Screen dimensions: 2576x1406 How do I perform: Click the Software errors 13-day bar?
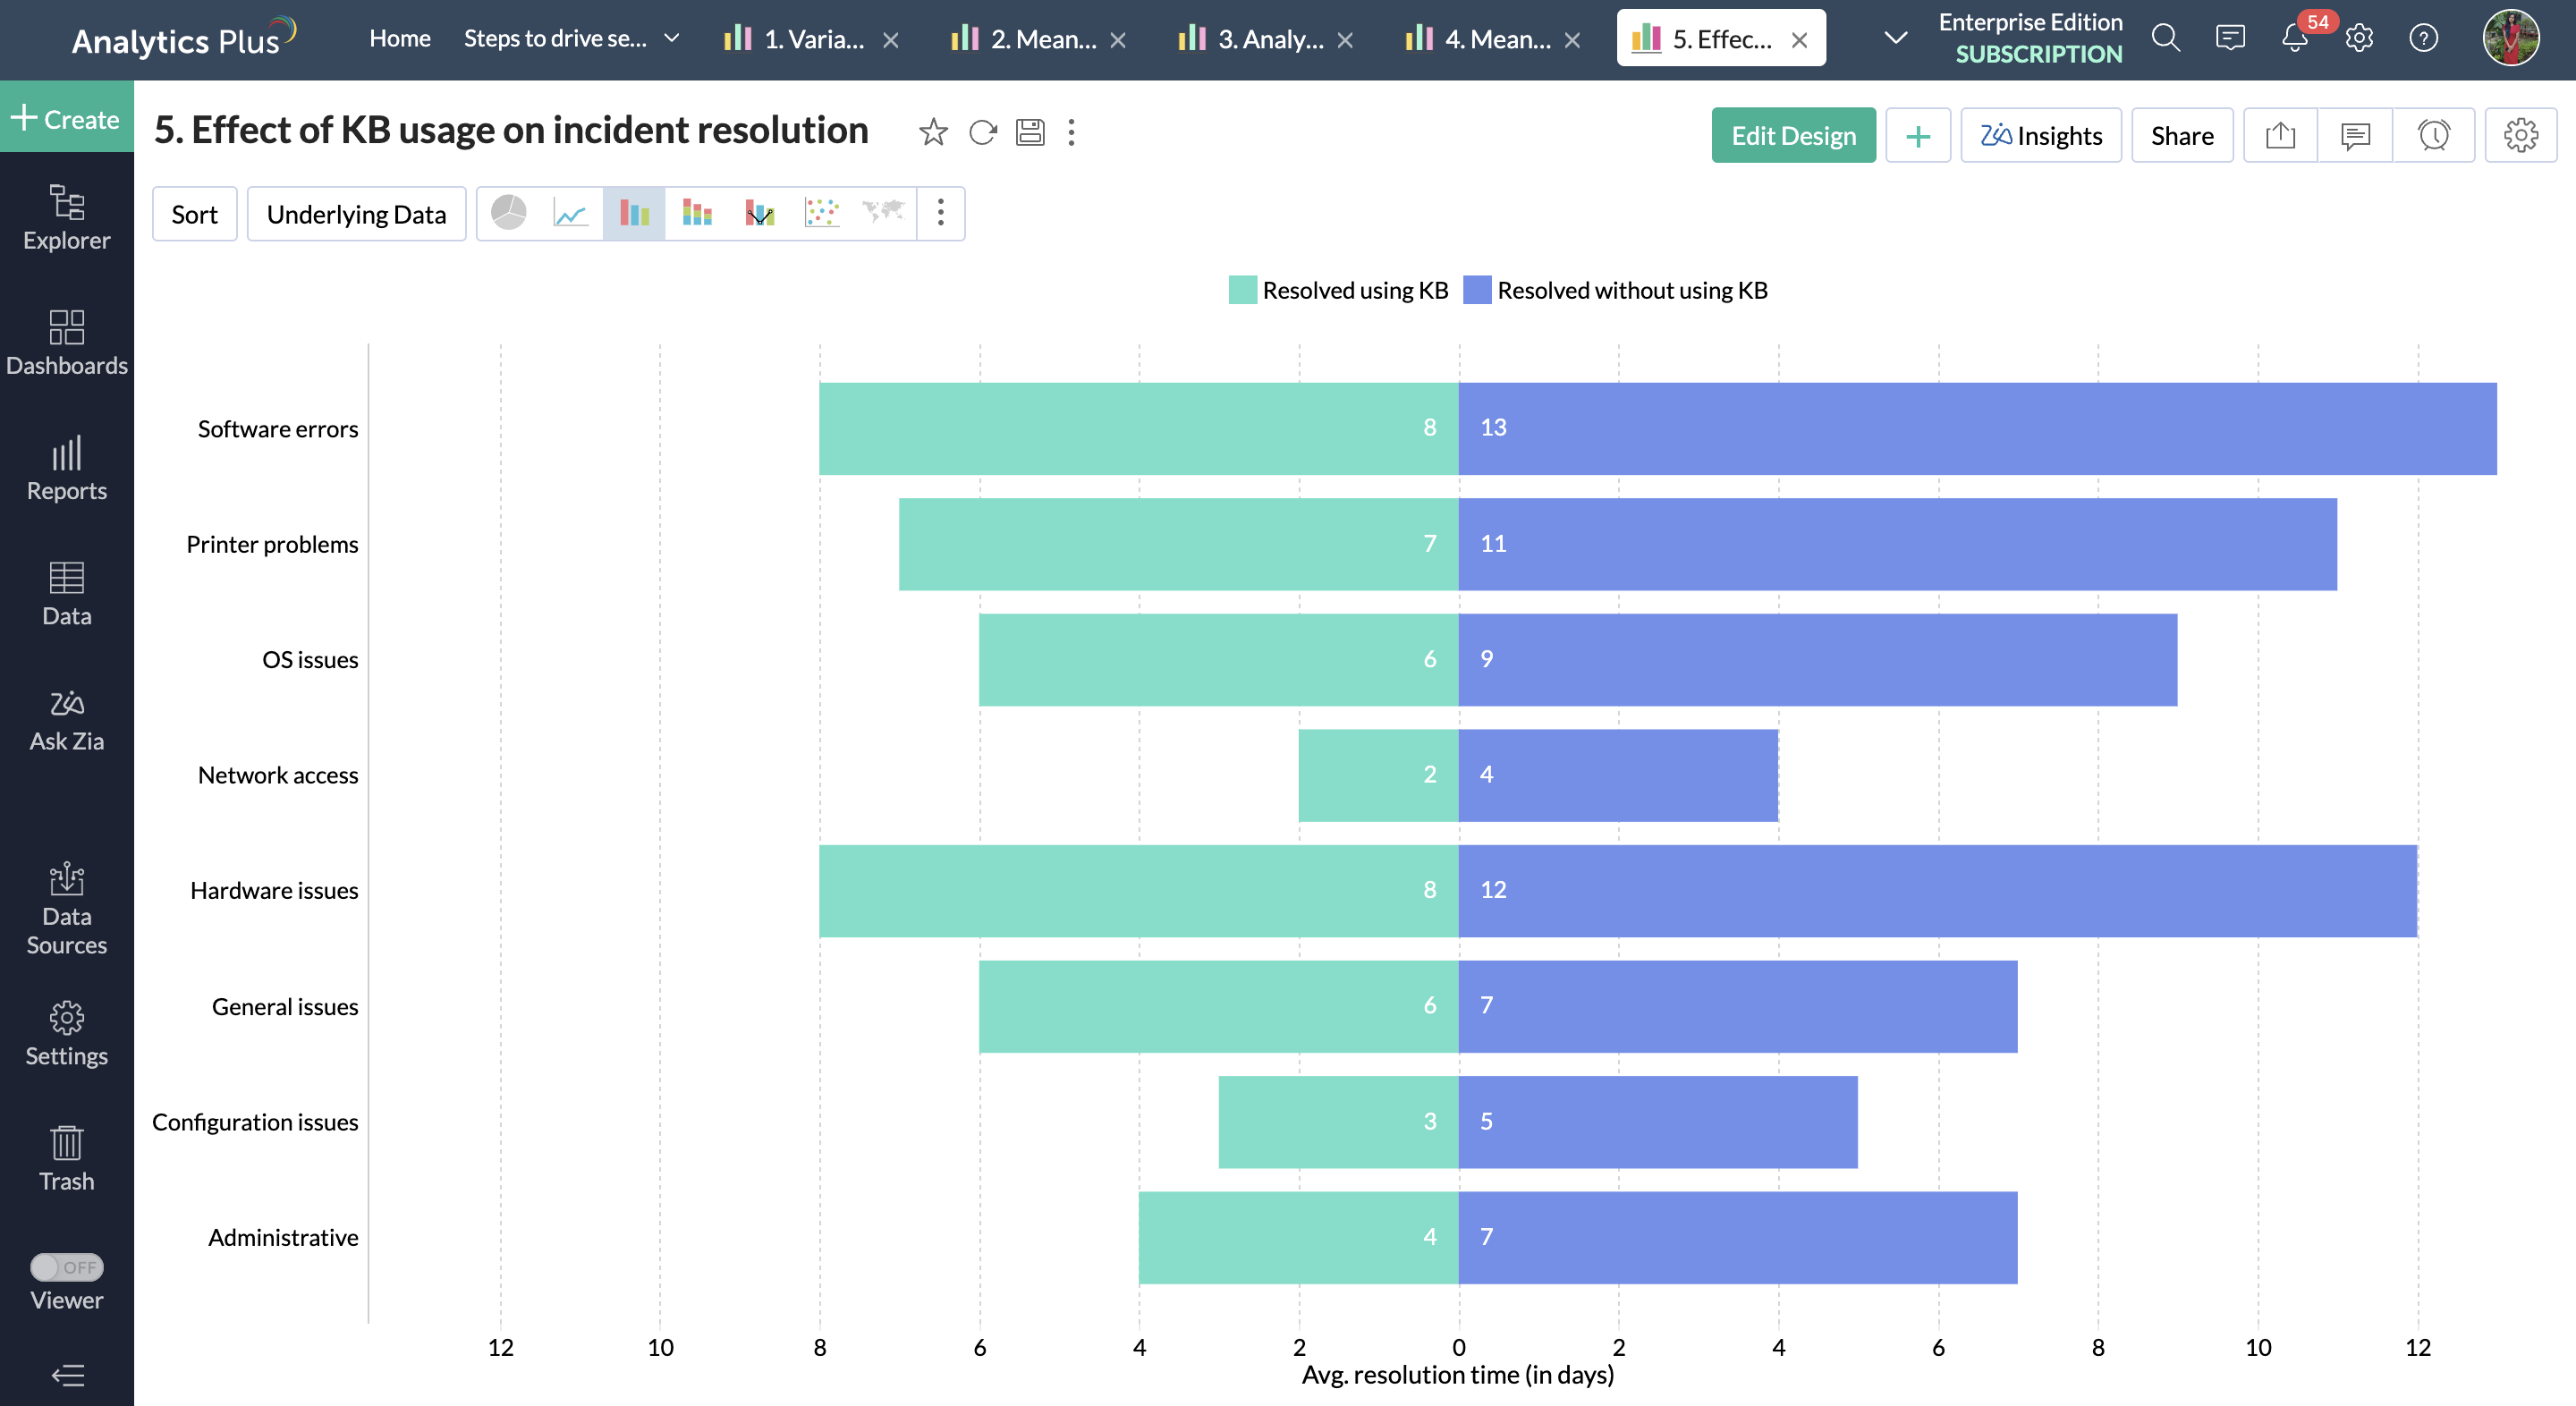pos(1976,428)
